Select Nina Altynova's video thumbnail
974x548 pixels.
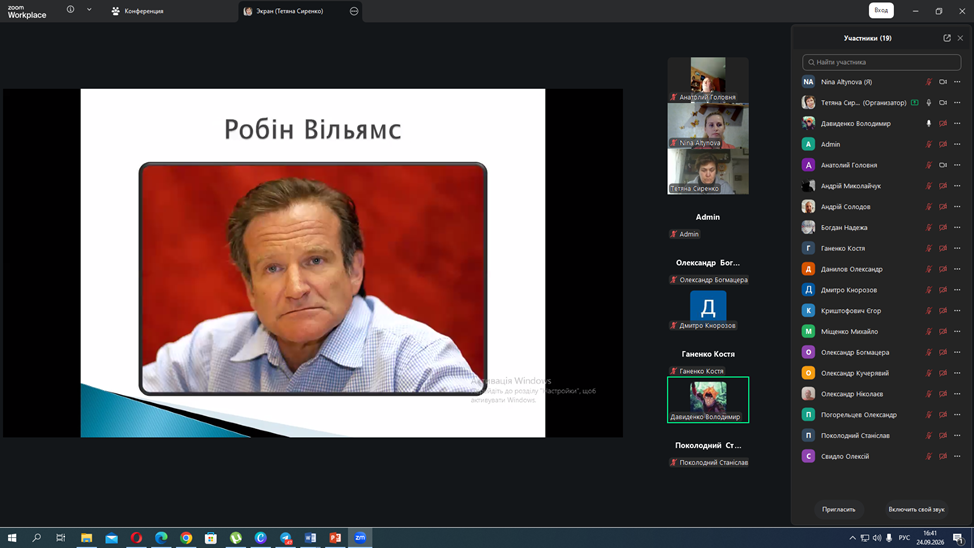pyautogui.click(x=708, y=126)
